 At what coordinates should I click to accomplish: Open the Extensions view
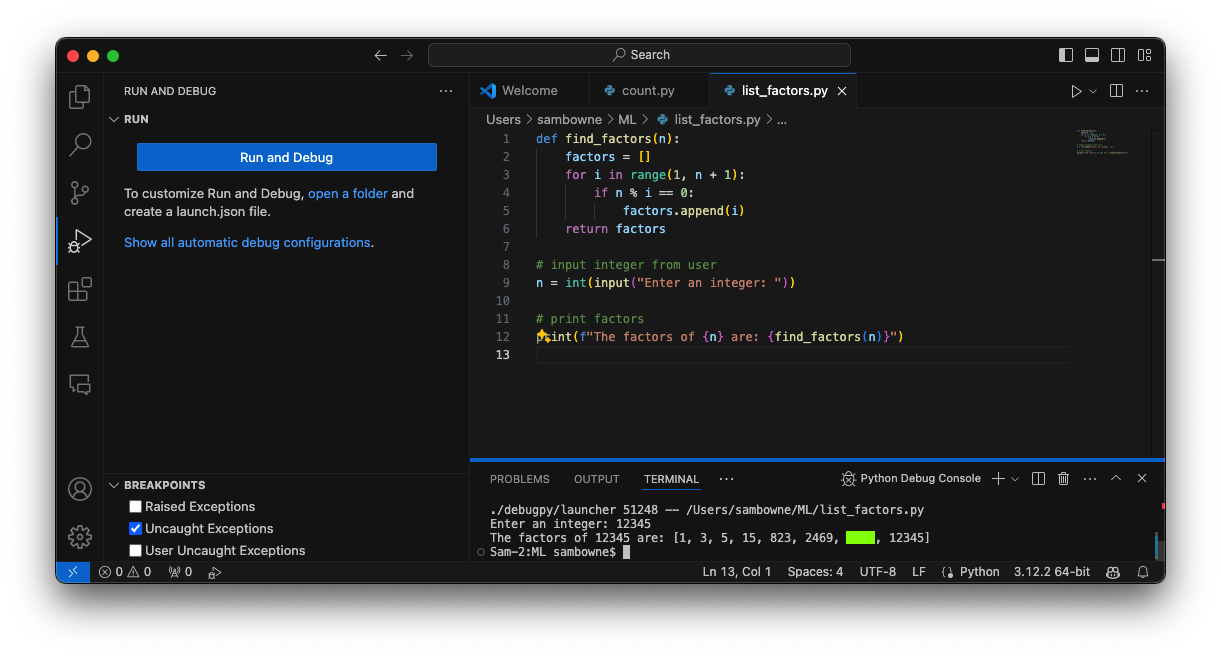click(x=80, y=290)
